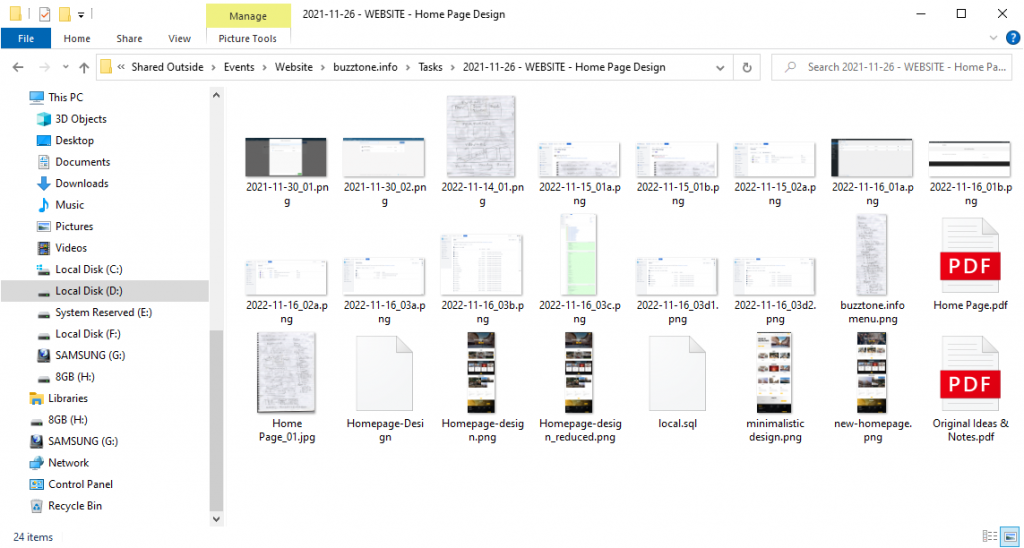Click the Refresh button beside address bar
The height and width of the screenshot is (548, 1024).
[x=747, y=67]
